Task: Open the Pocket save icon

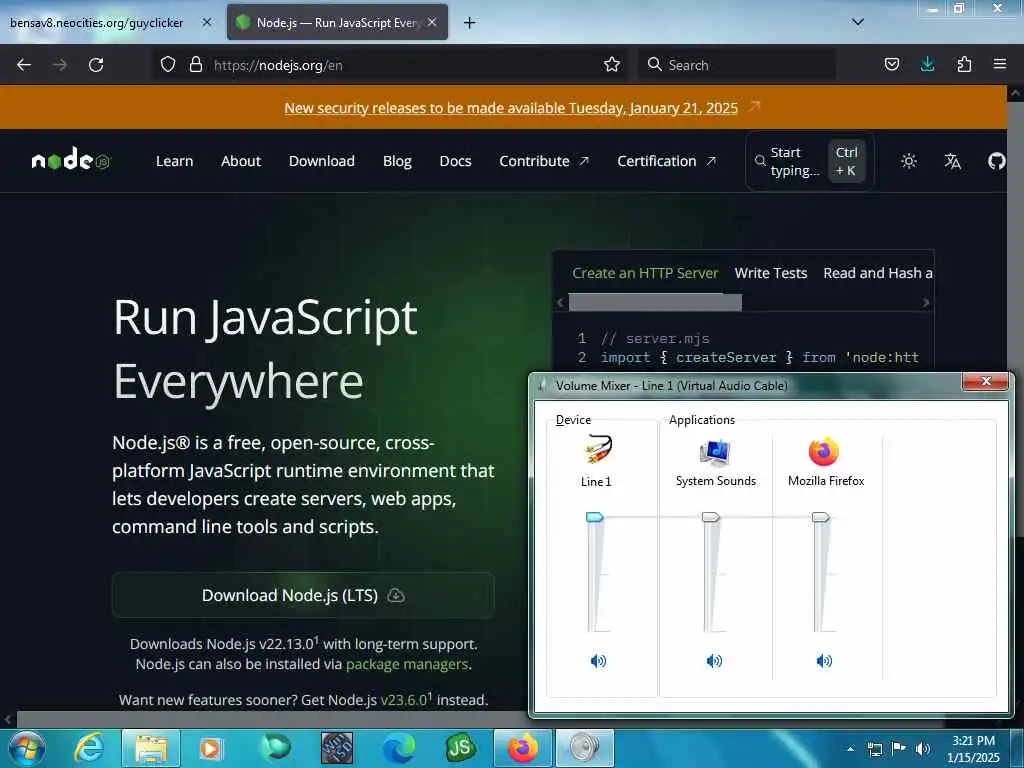Action: (891, 65)
